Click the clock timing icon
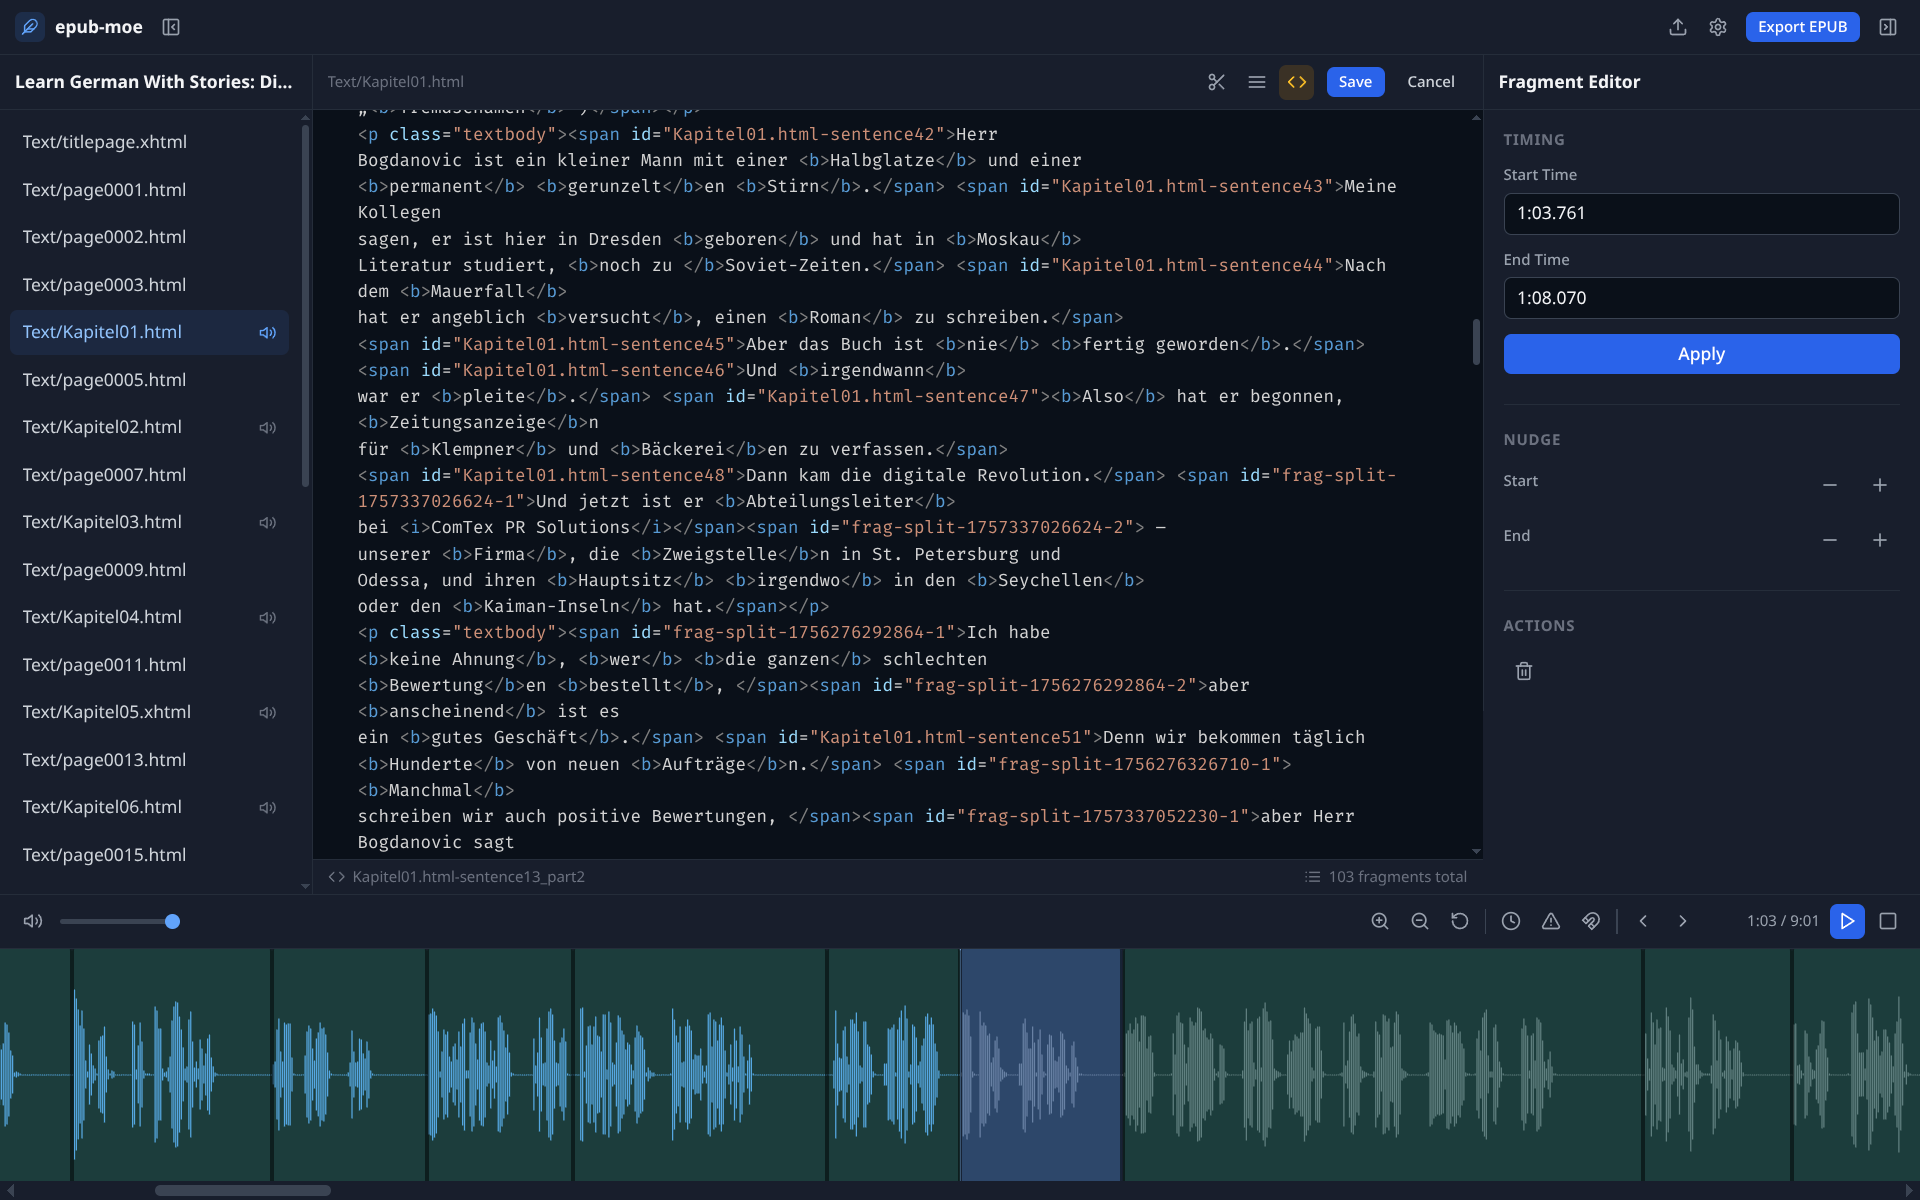The image size is (1920, 1200). coord(1511,921)
